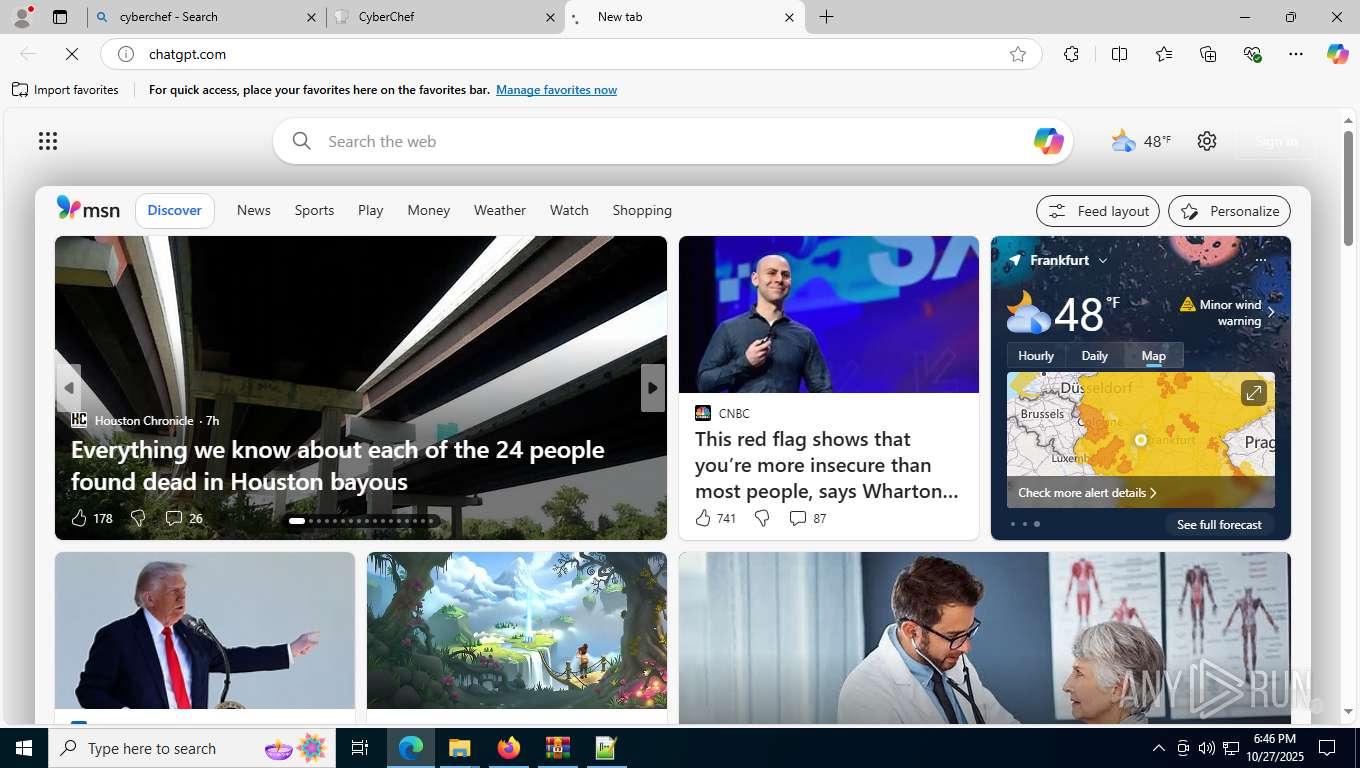Viewport: 1360px width, 768px height.
Task: Expand the Frankfurt location dropdown
Action: coord(1103,260)
